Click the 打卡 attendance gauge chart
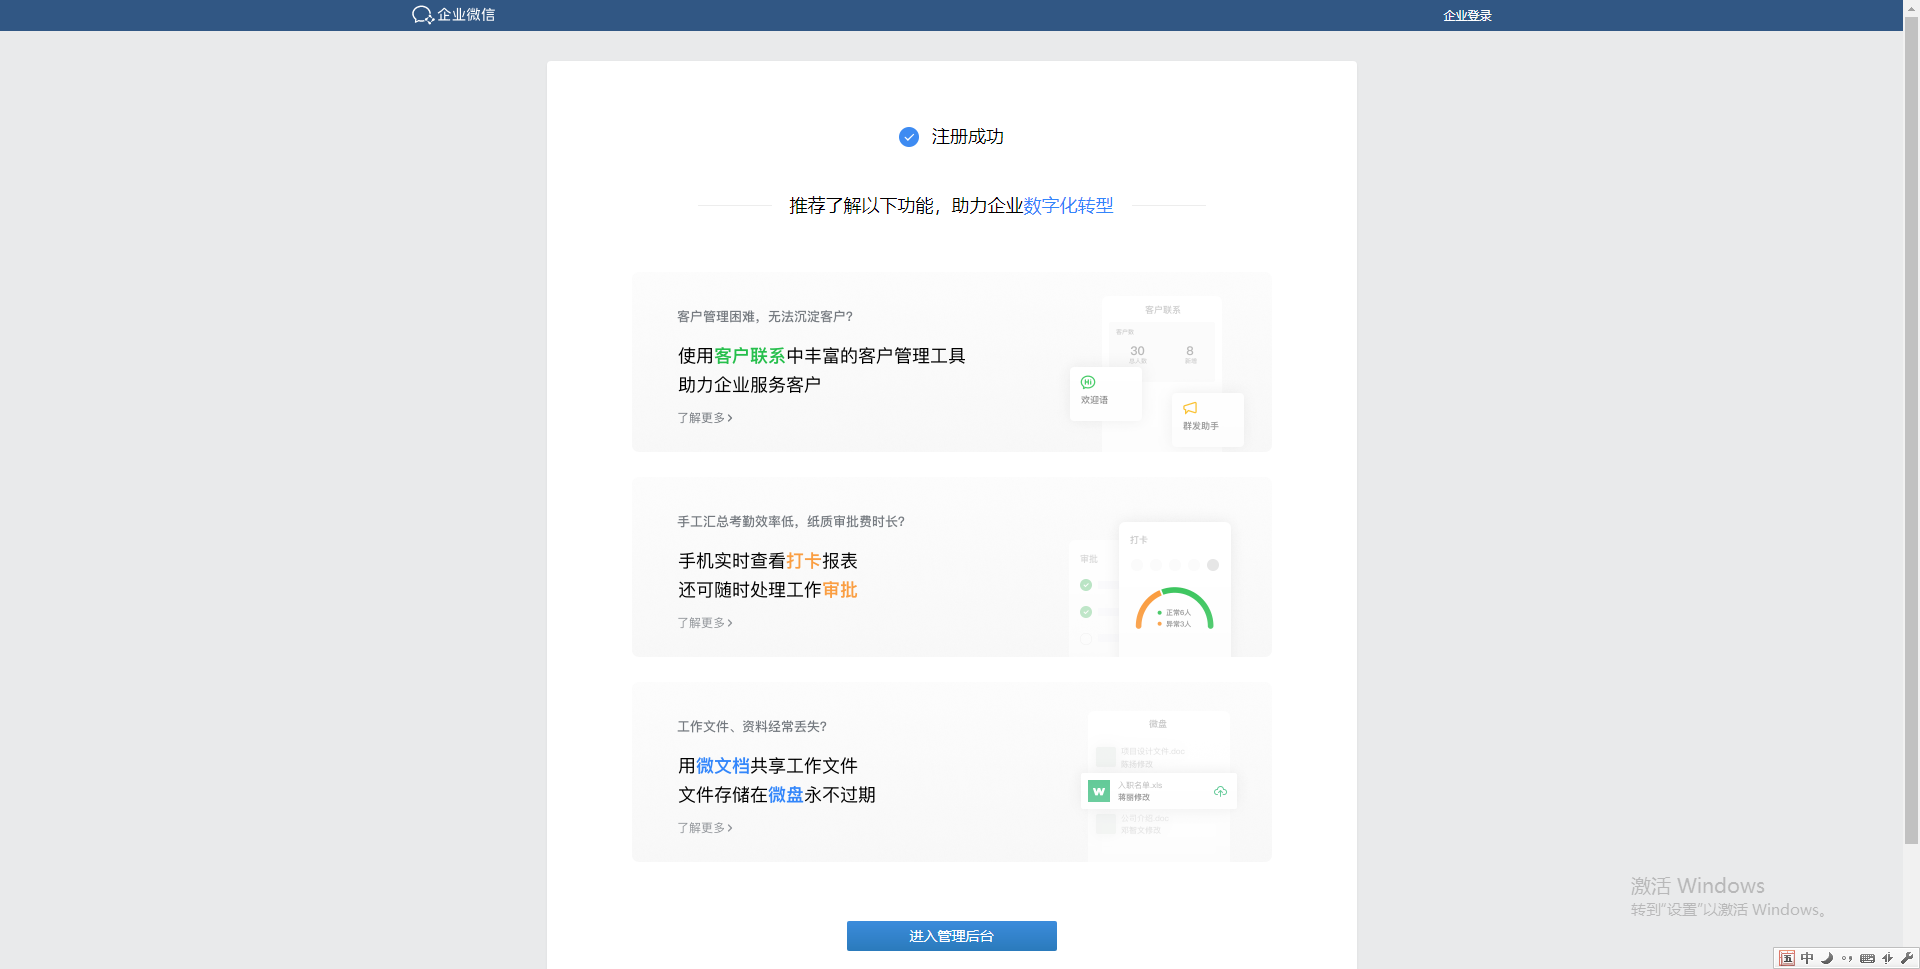 1174,609
